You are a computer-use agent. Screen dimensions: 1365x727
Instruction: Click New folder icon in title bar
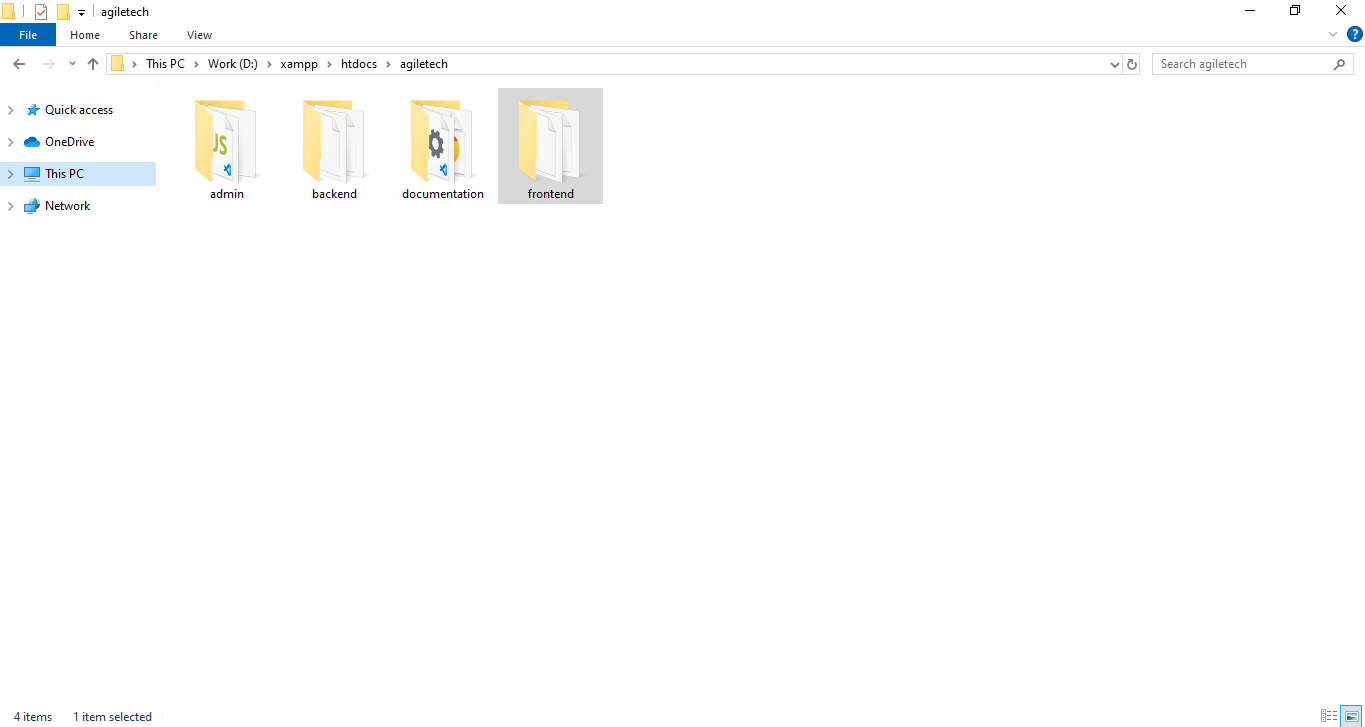[63, 12]
